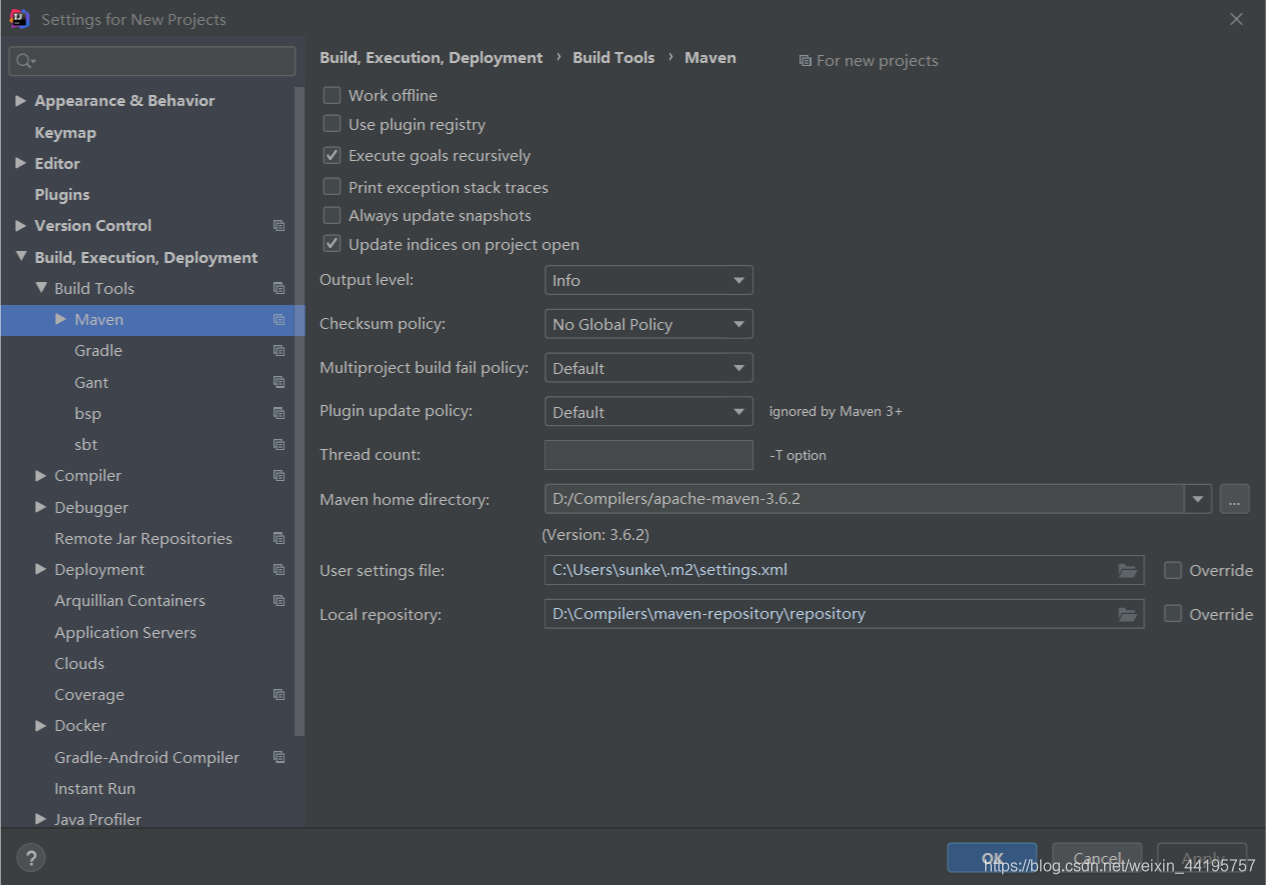
Task: Click into the Local repository path field
Action: click(844, 614)
